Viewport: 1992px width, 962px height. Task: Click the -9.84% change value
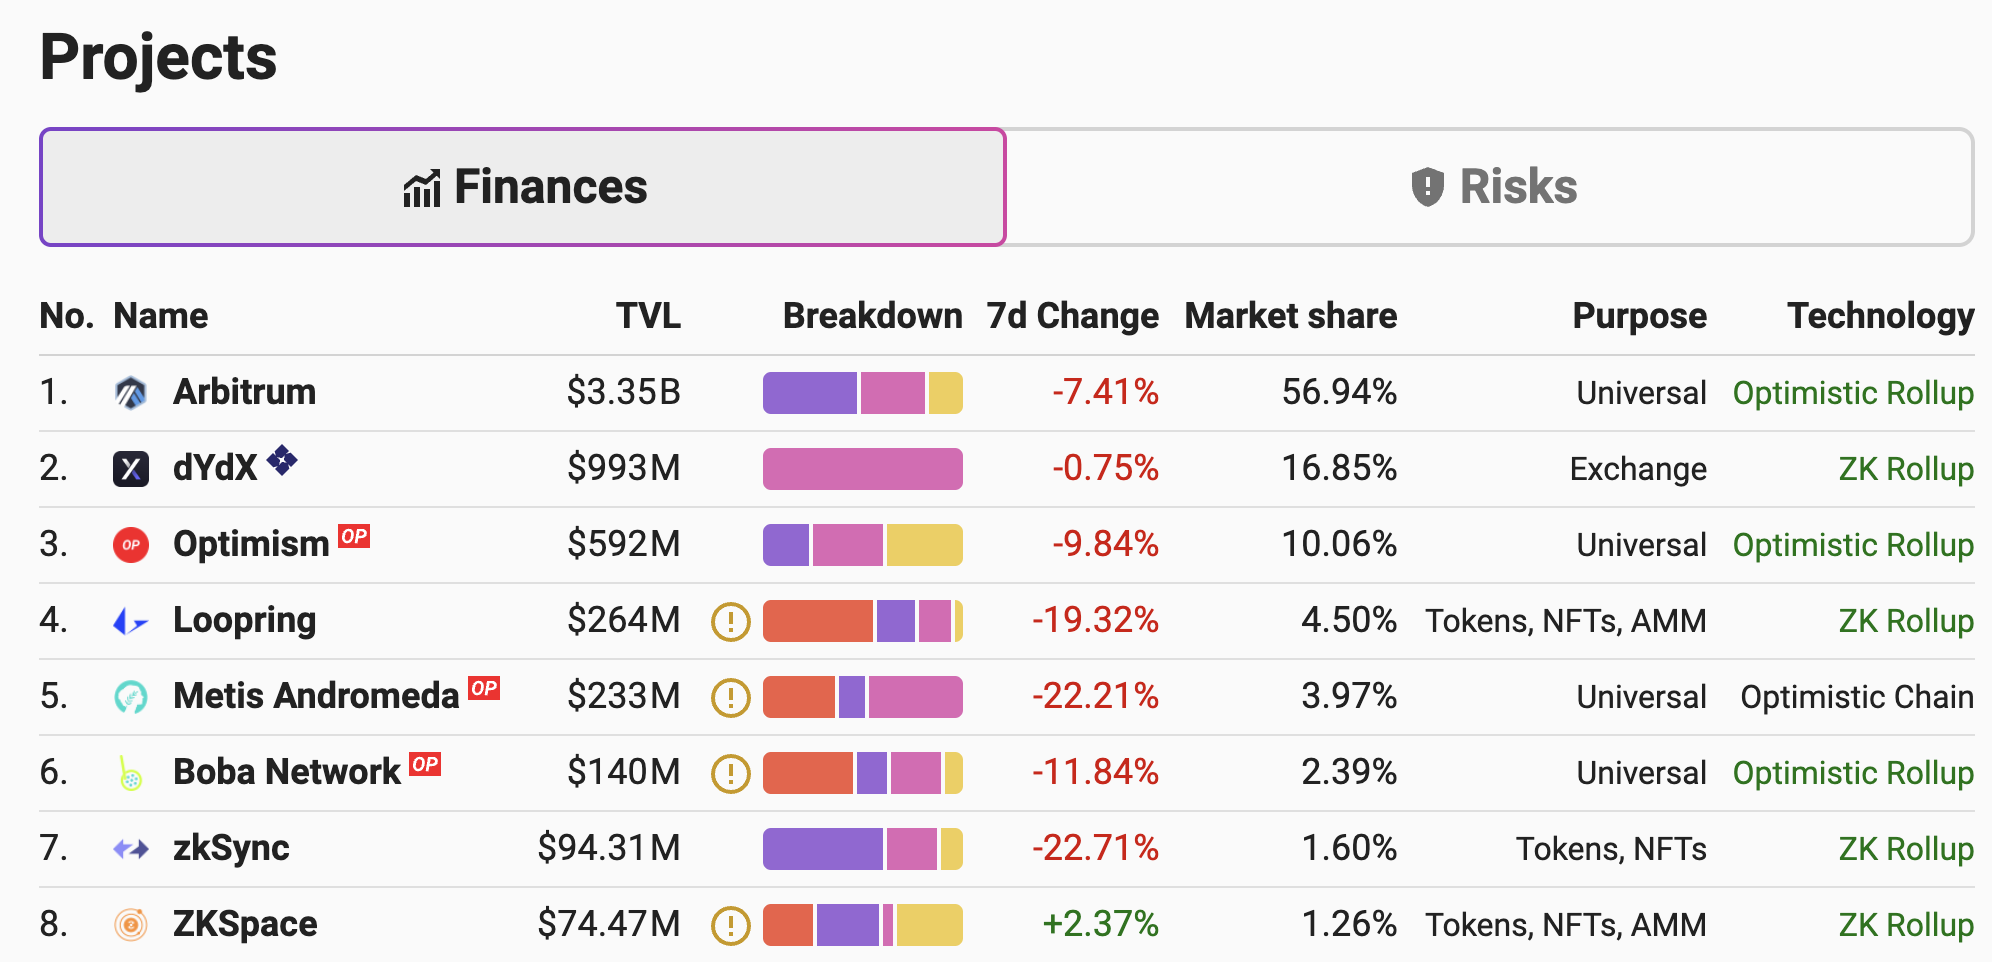point(1105,544)
